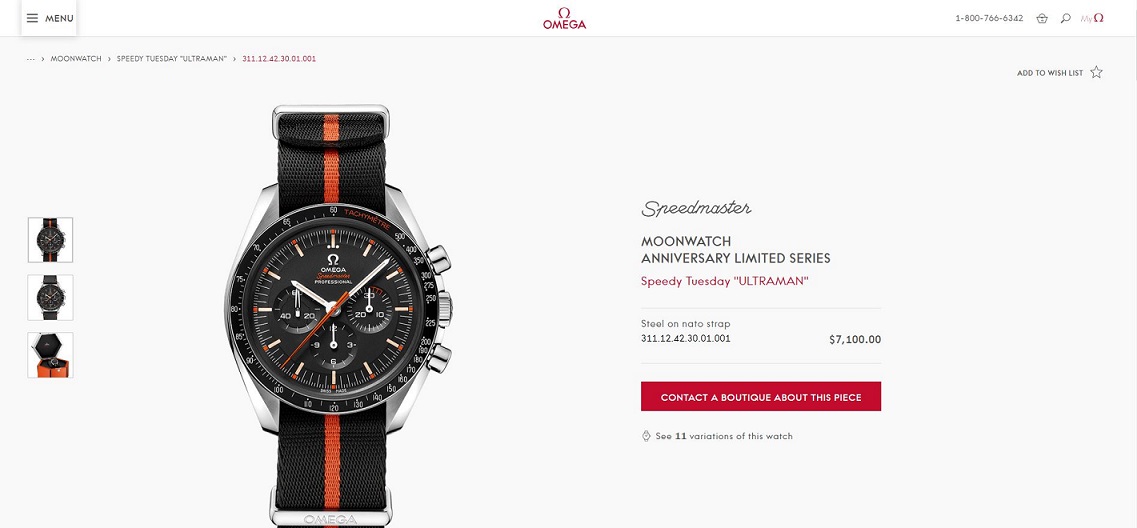See 11 variations of this watch
Viewport: 1137px width, 528px height.
click(x=724, y=436)
